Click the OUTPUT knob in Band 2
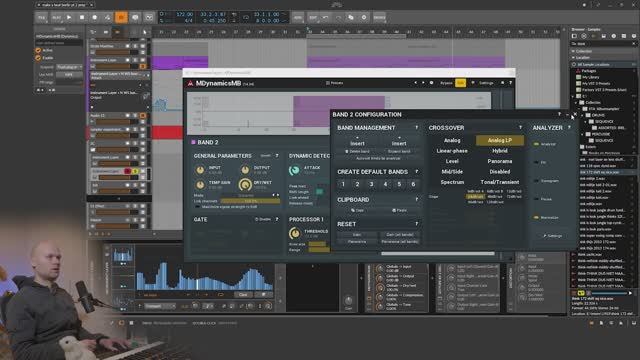Image resolution: width=640 pixels, height=360 pixels. pyautogui.click(x=245, y=170)
